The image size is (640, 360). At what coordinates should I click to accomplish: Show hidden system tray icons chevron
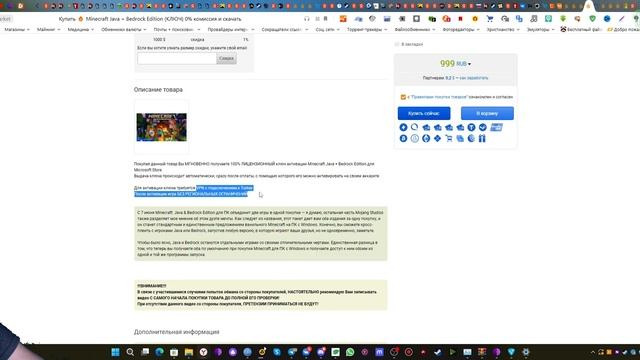593,352
